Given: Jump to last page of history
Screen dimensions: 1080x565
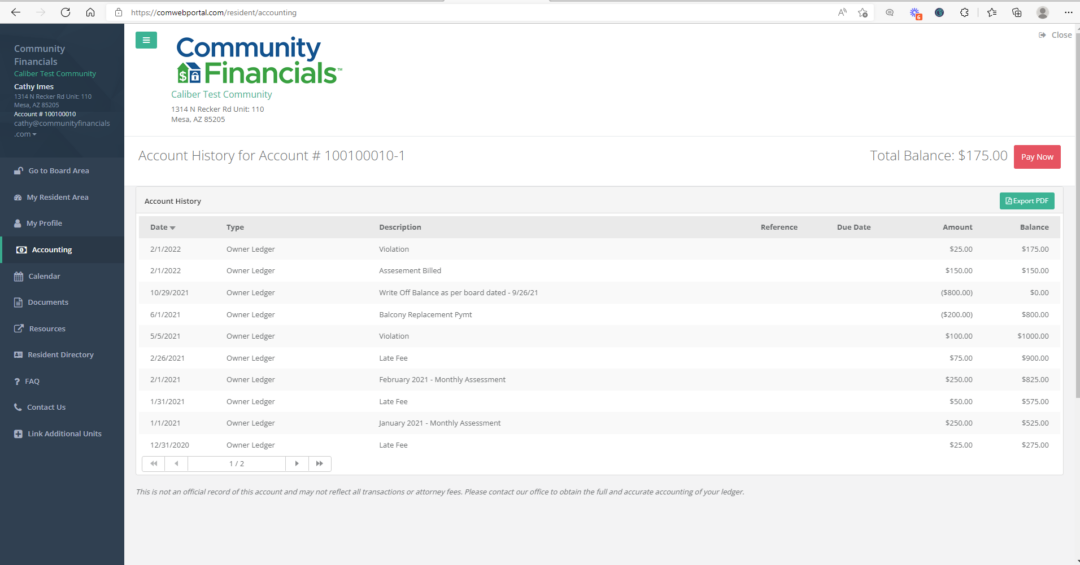Looking at the screenshot, I should 319,464.
